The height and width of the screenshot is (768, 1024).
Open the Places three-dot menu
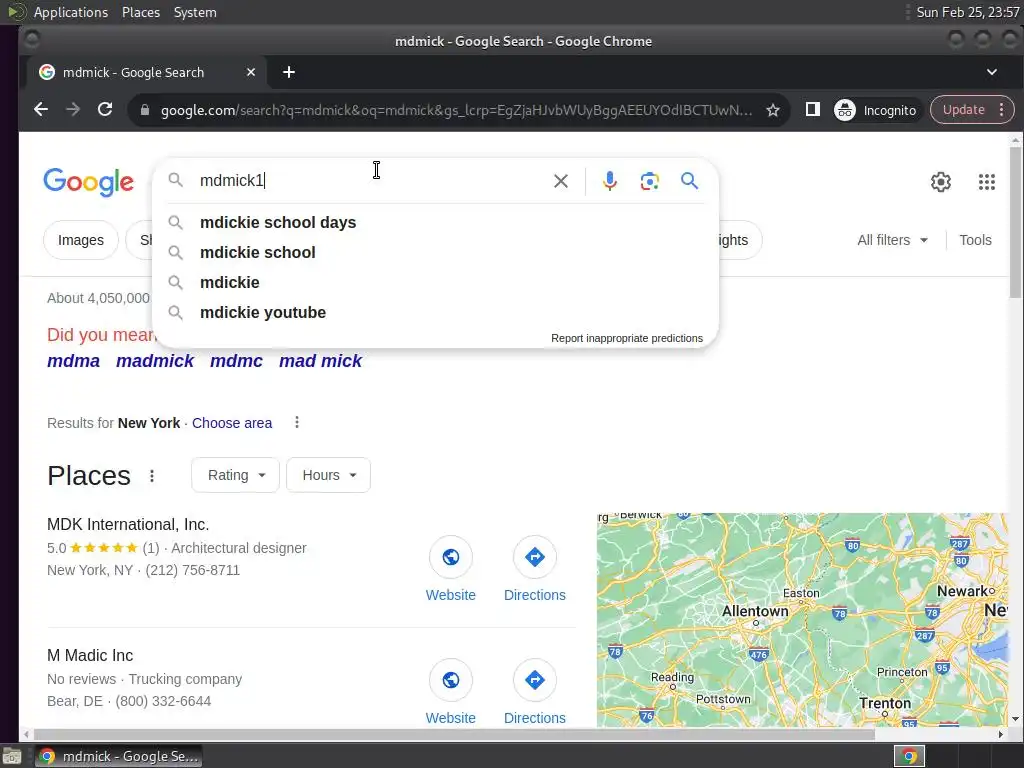pyautogui.click(x=152, y=476)
